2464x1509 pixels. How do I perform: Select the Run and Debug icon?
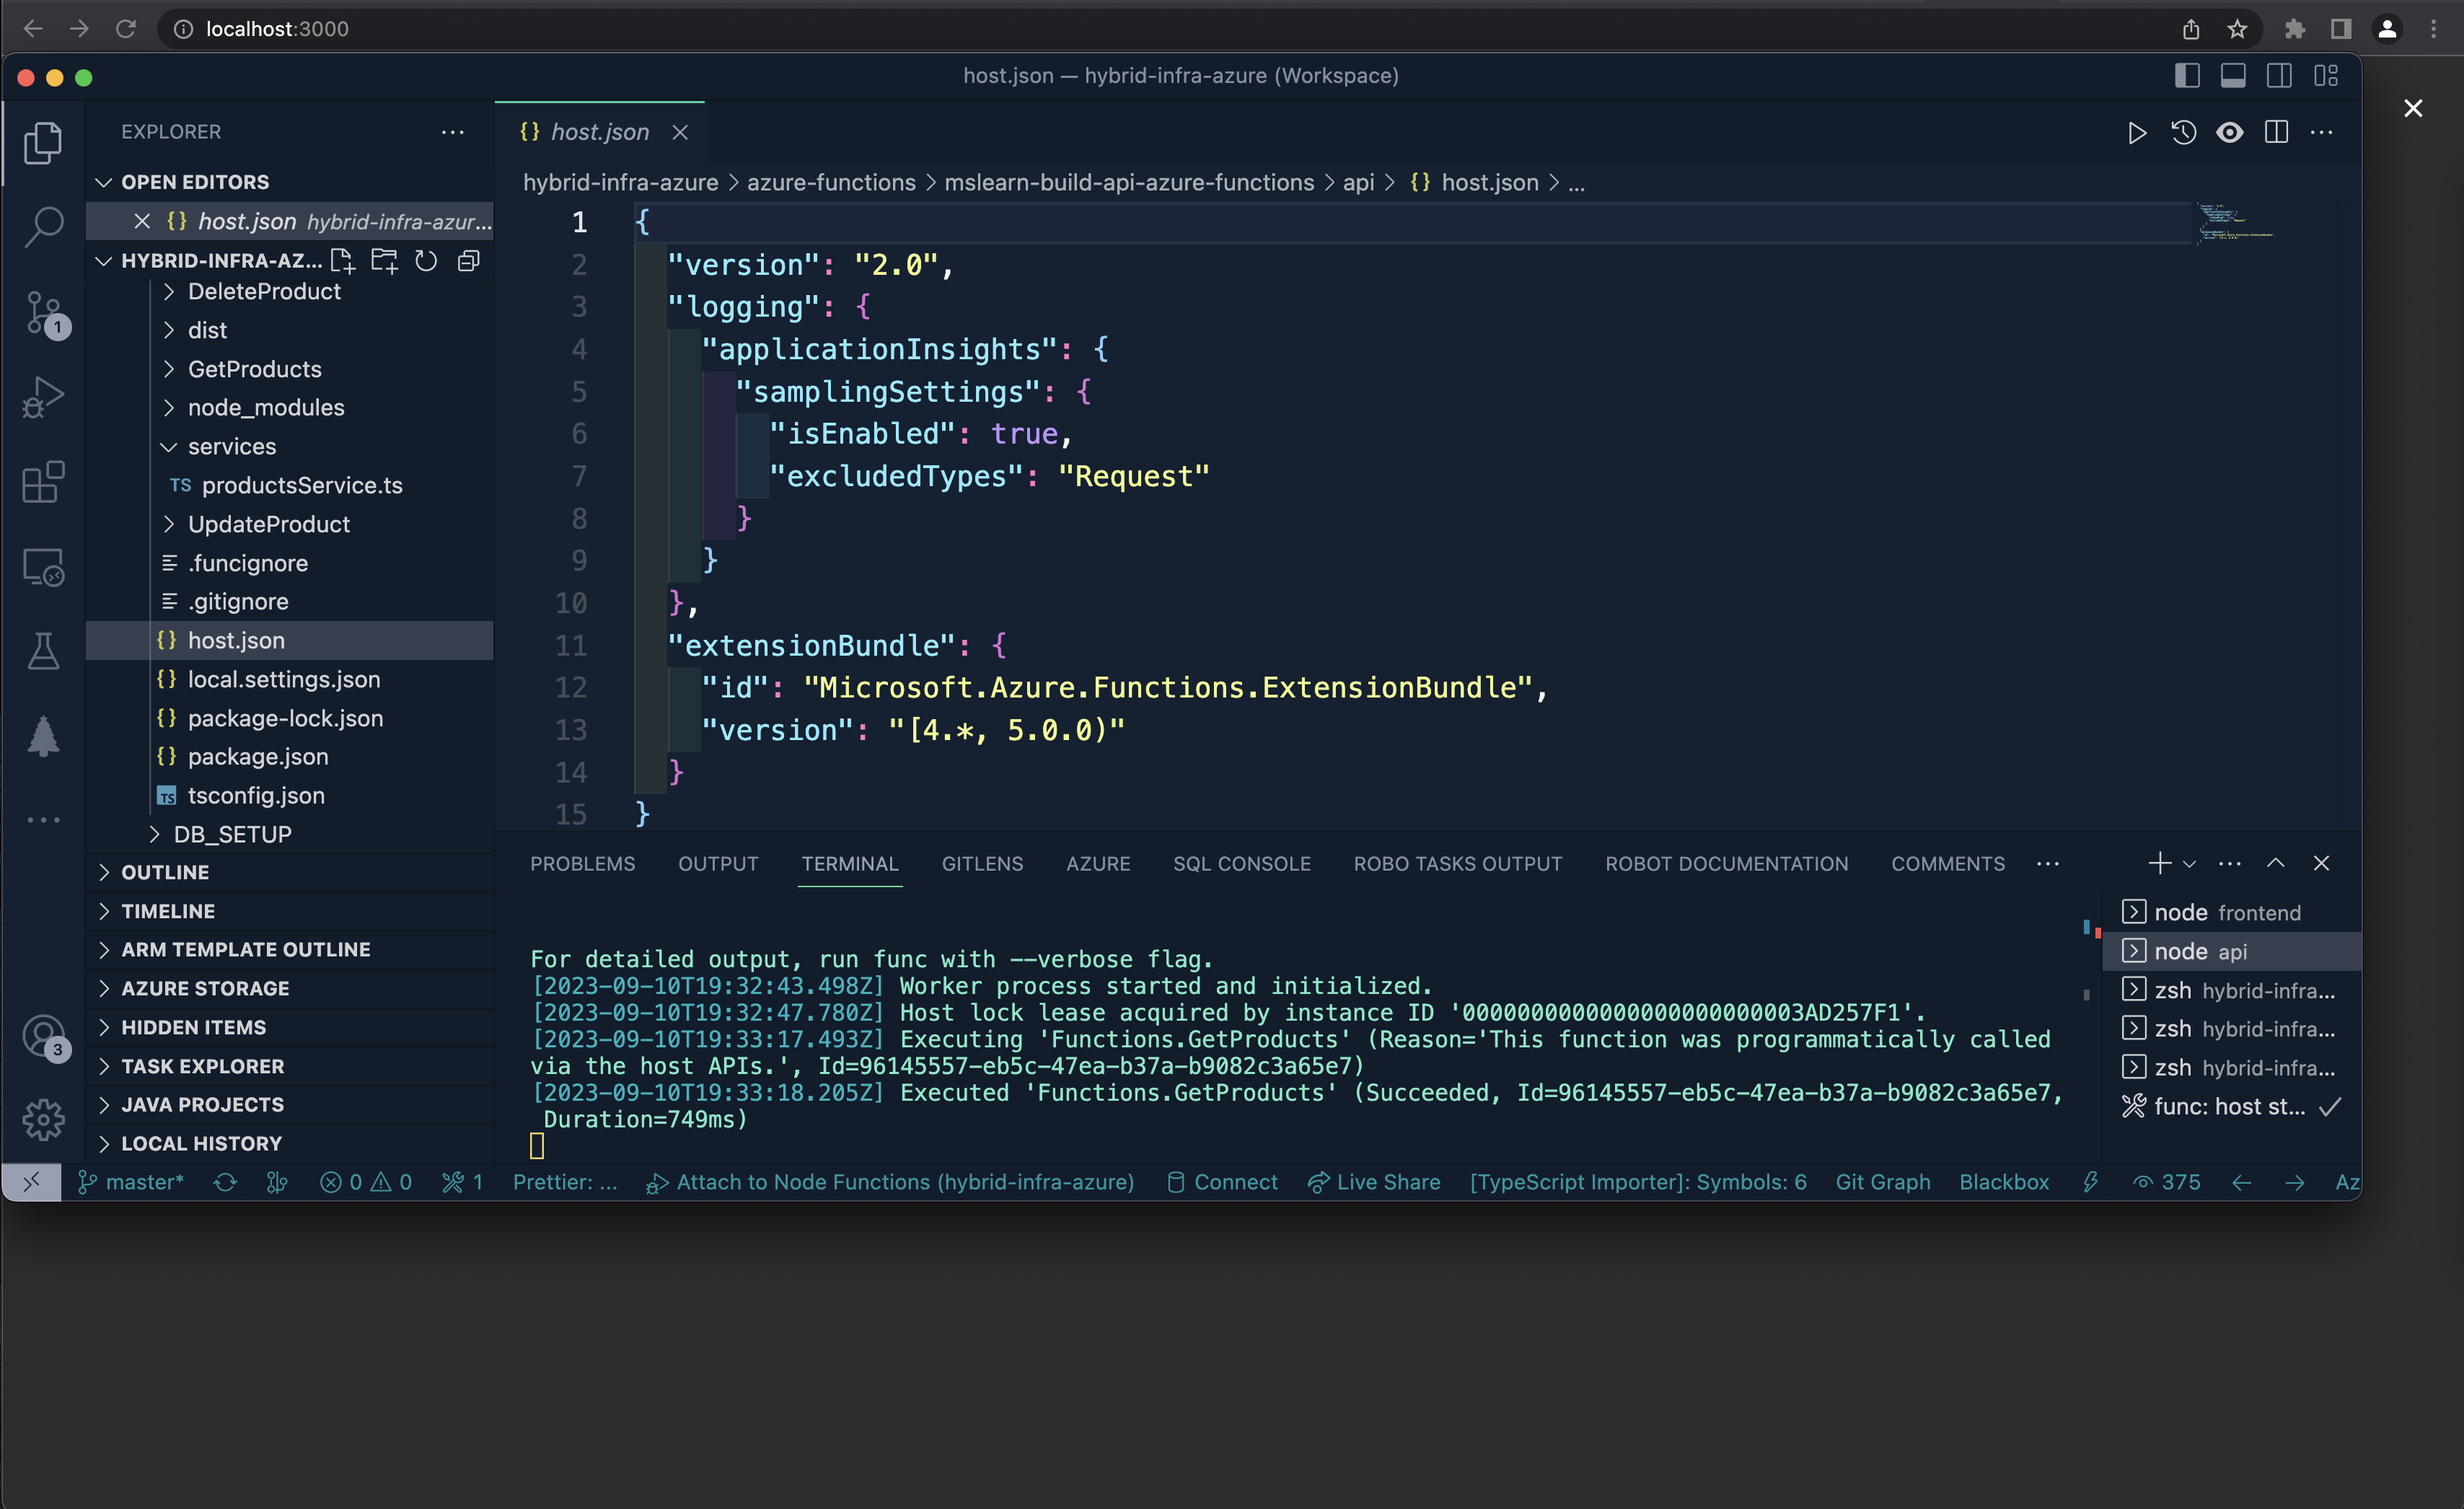[44, 397]
